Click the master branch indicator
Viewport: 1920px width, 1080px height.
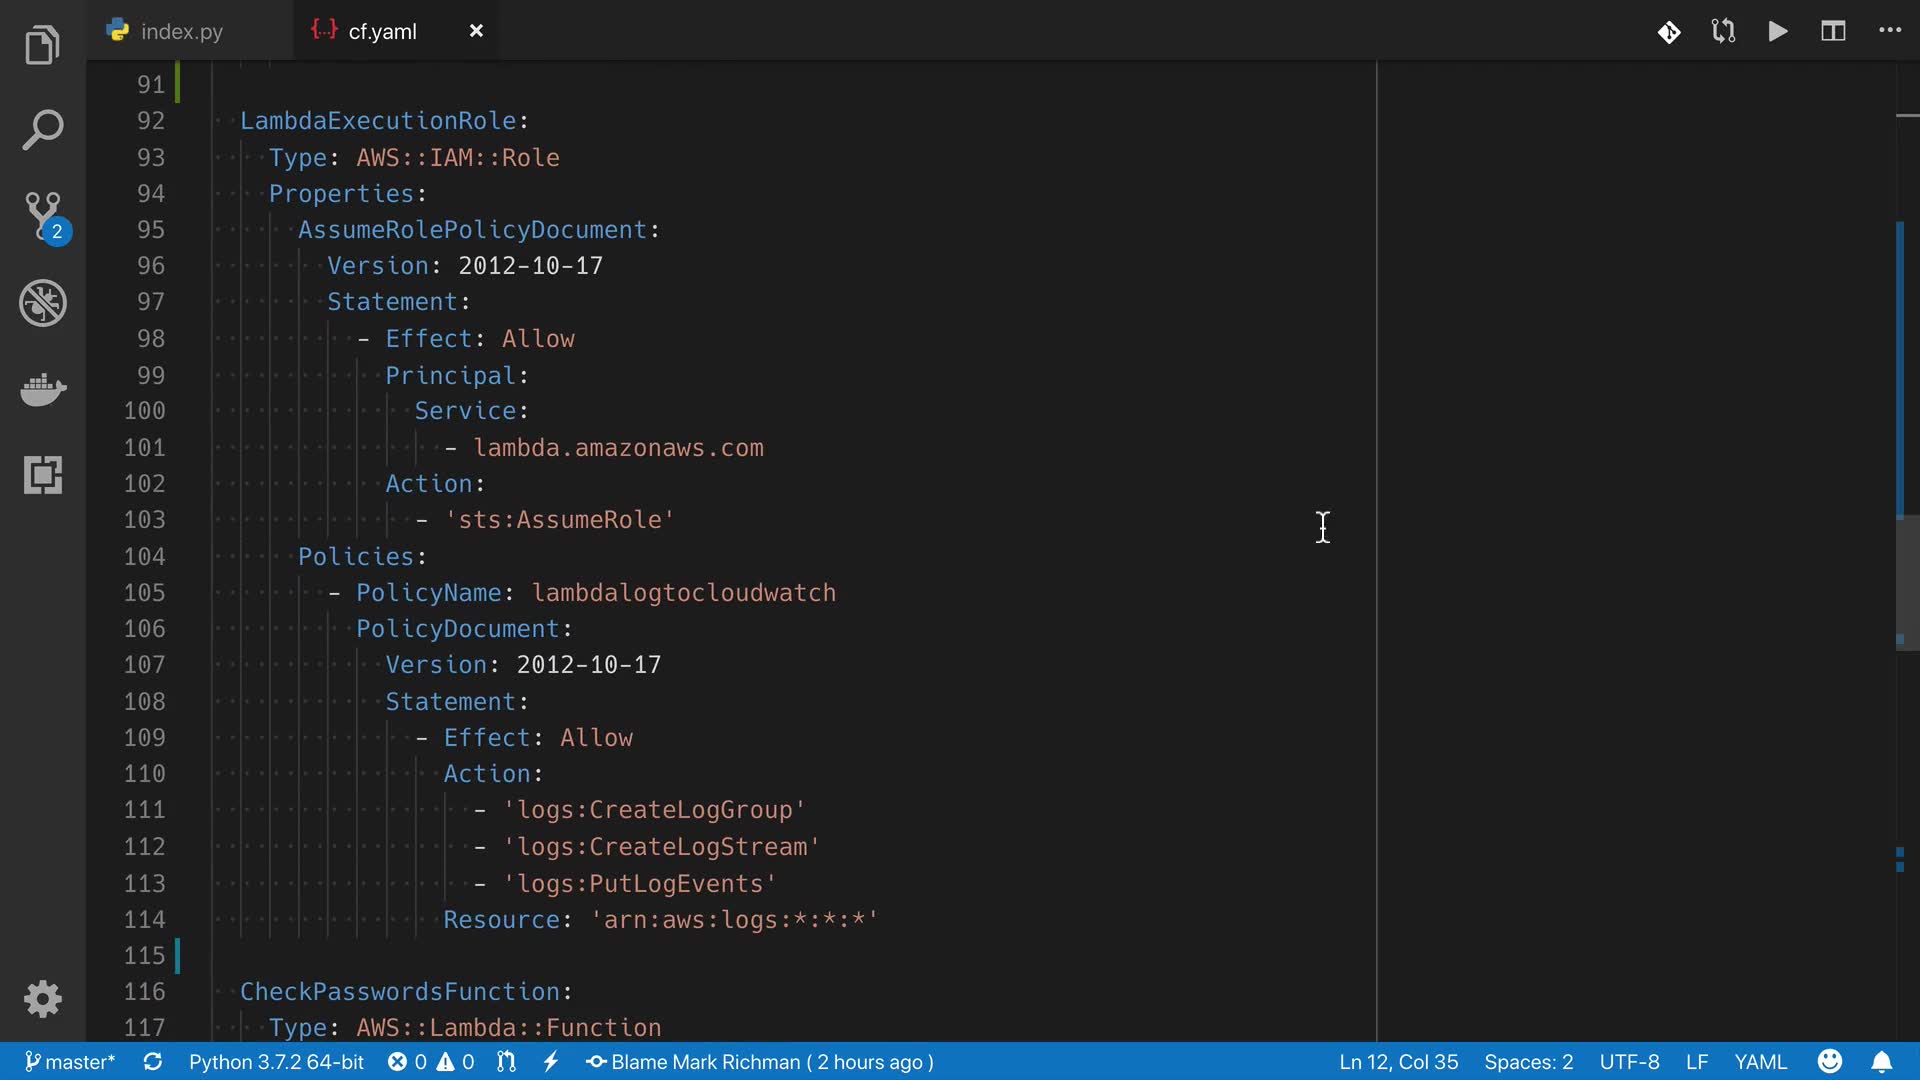(69, 1062)
